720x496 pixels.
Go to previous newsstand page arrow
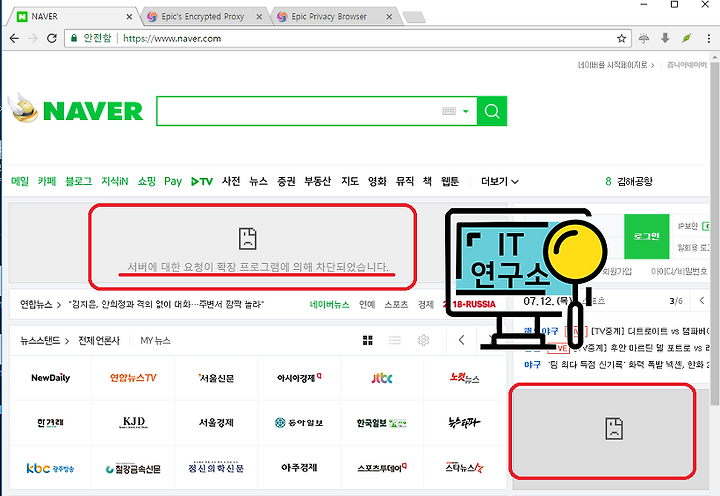tap(461, 340)
